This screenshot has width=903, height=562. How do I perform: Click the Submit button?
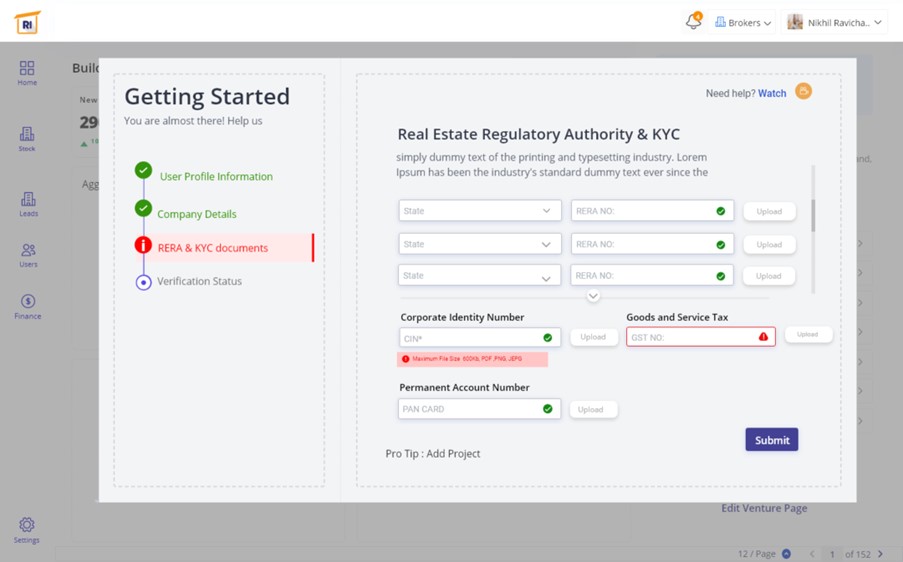point(771,440)
